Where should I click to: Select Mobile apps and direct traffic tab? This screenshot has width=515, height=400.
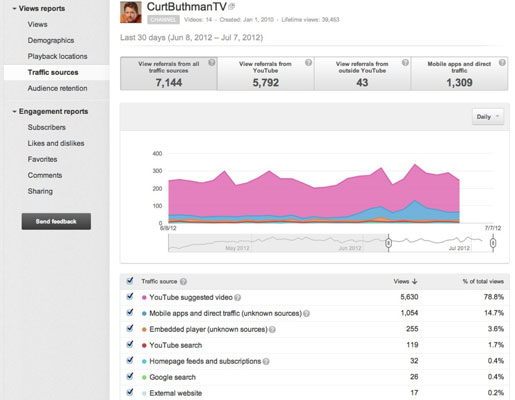click(459, 73)
